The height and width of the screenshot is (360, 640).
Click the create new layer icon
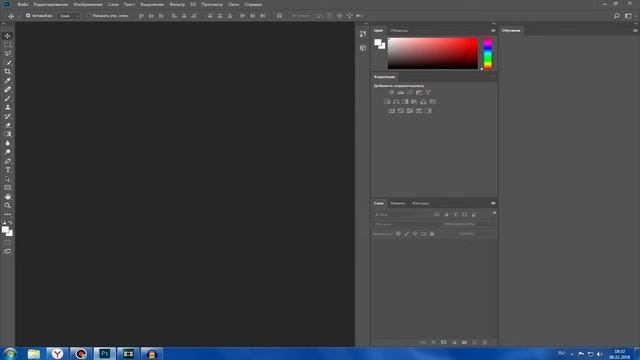475,342
